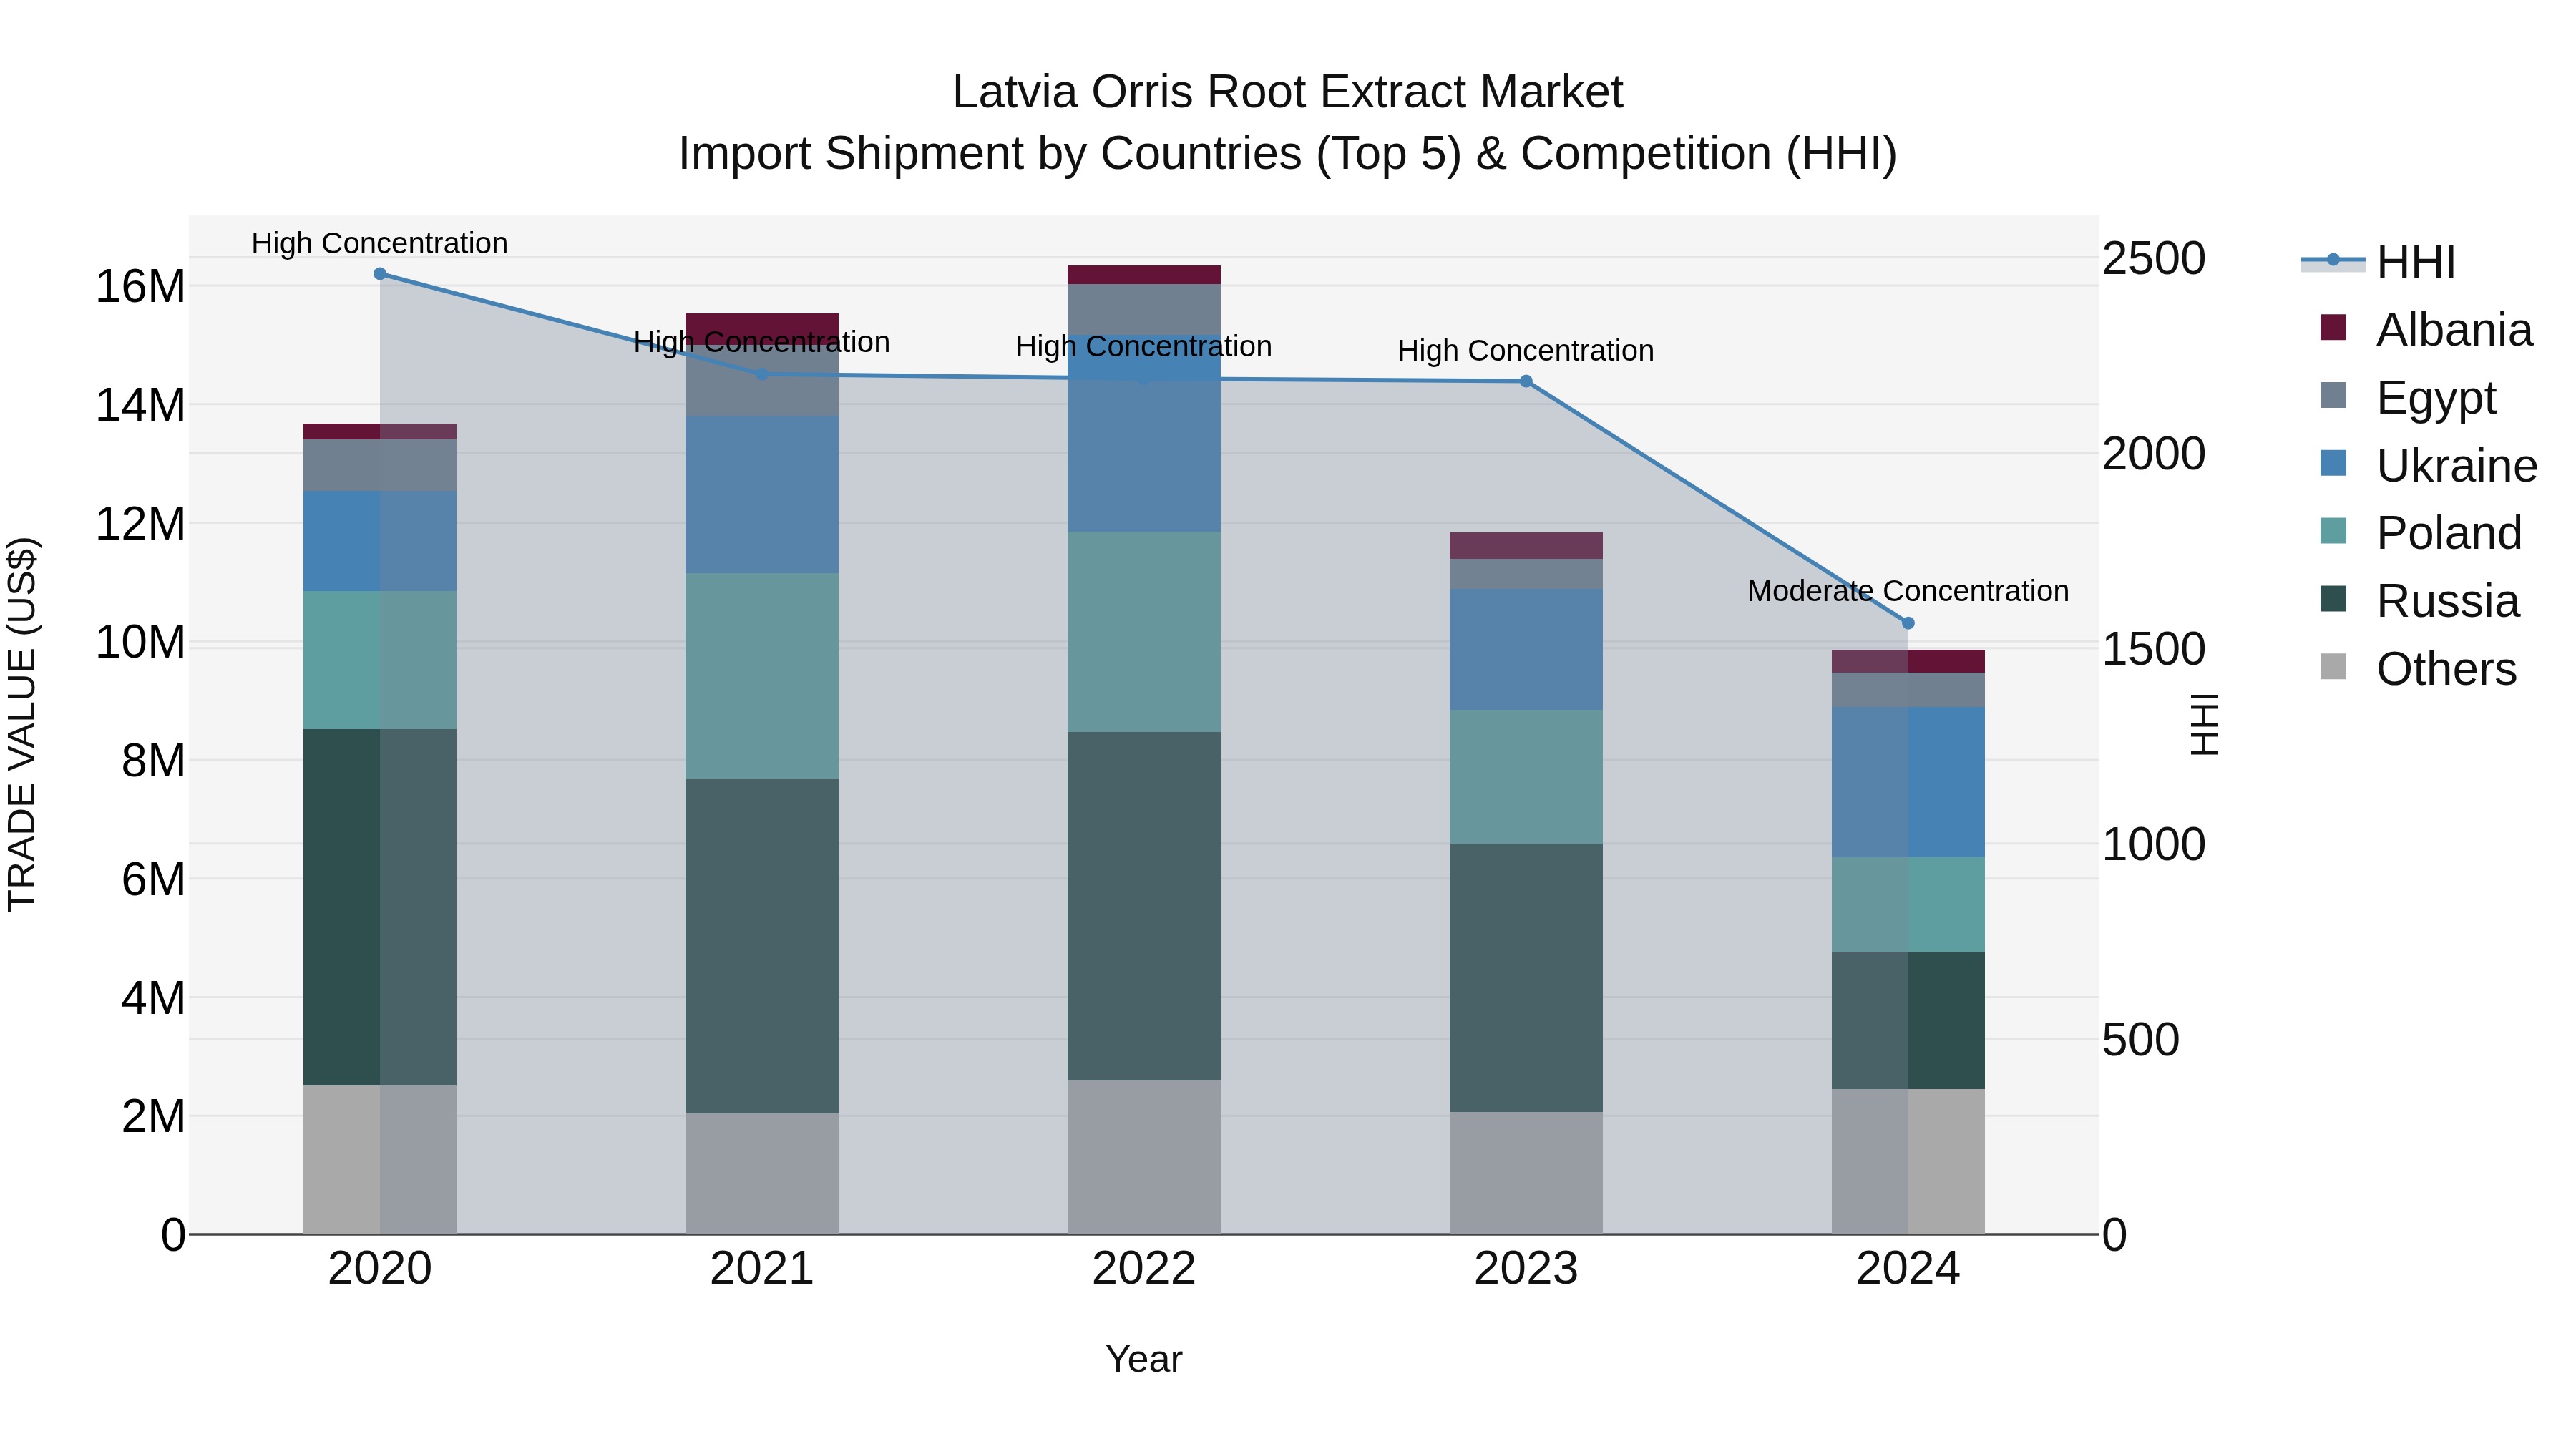Click the '10M' y-axis tick label
This screenshot has height=1449, width=2576.
tap(140, 642)
